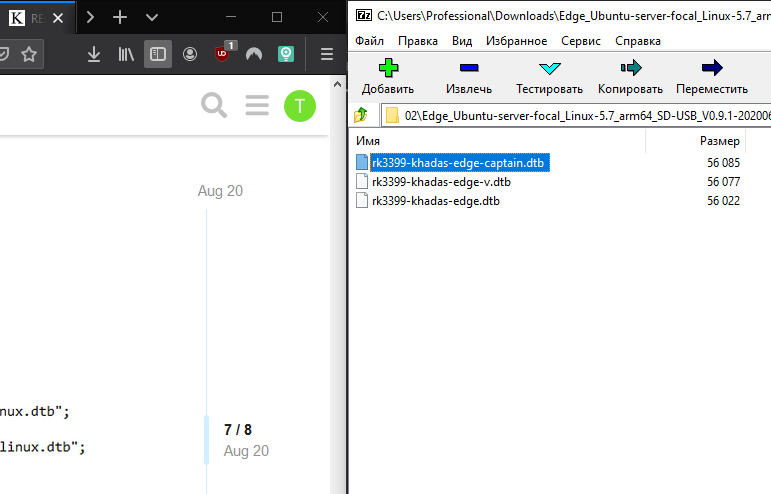Maximize the Firefox window
This screenshot has width=771, height=494.
coord(277,17)
